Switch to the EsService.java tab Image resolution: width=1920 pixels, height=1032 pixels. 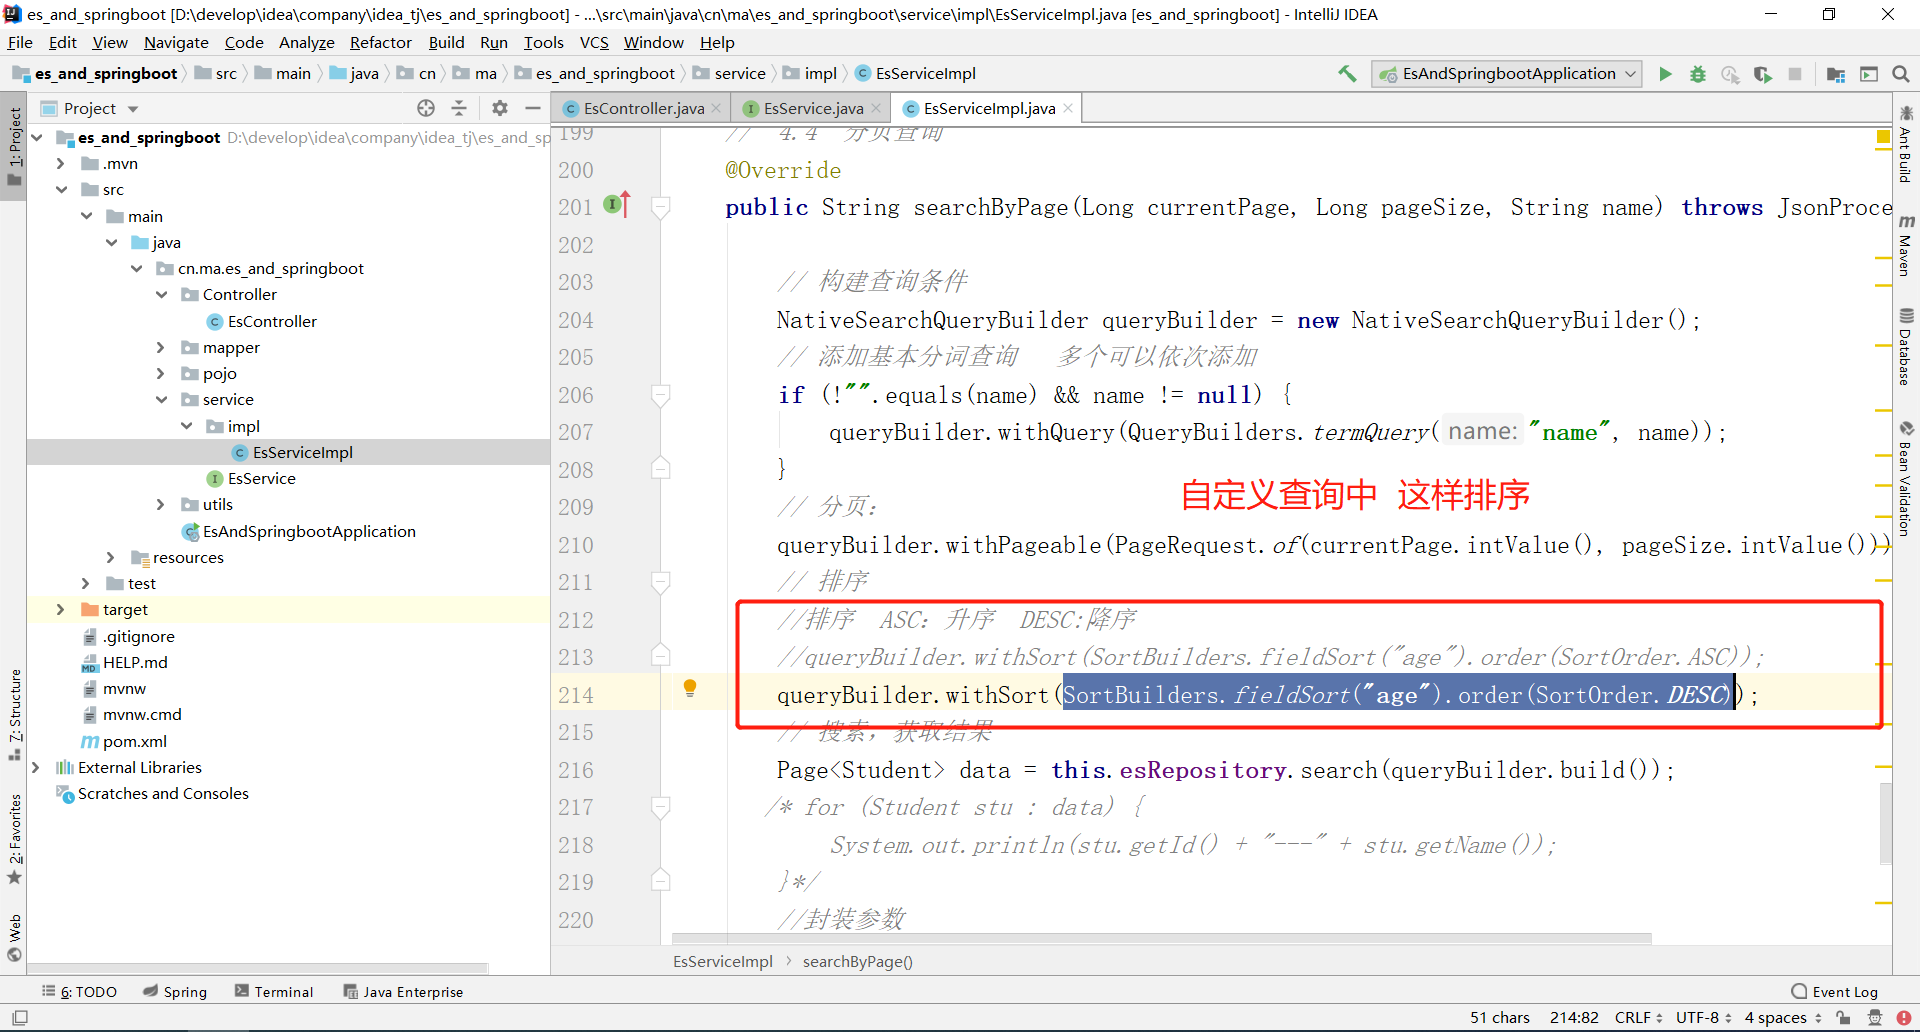[813, 108]
